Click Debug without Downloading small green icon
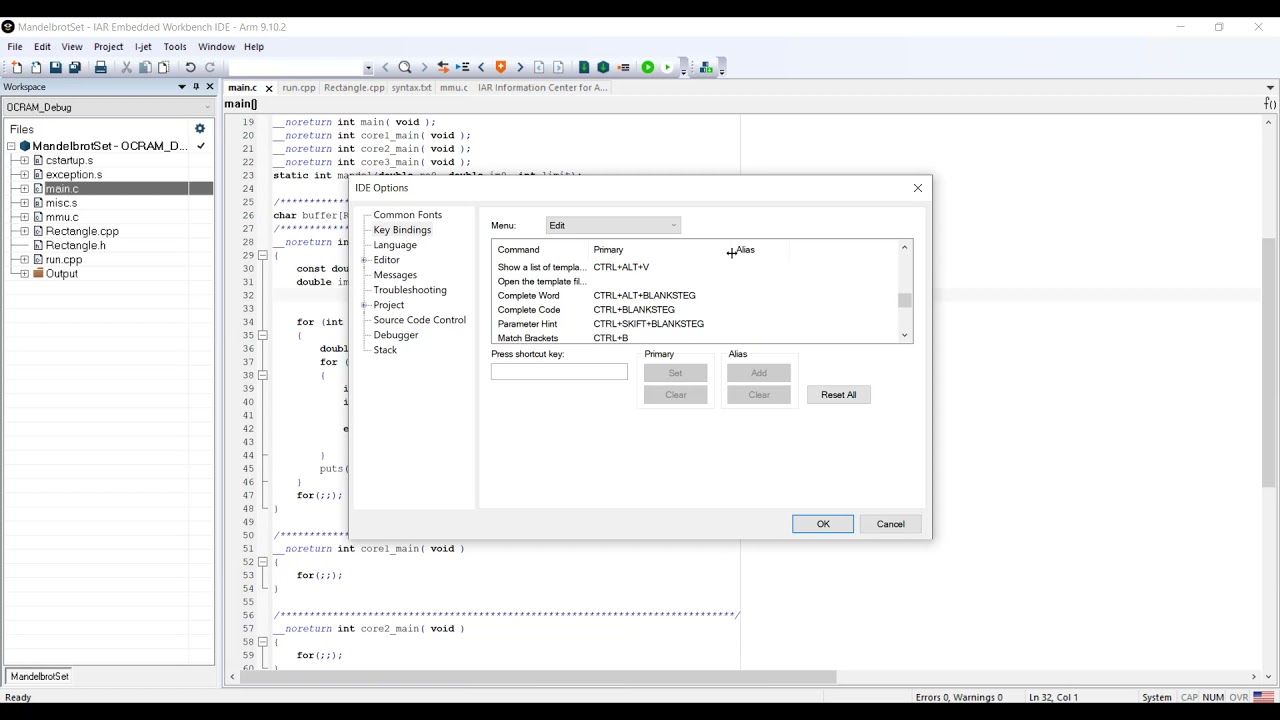 tap(668, 67)
